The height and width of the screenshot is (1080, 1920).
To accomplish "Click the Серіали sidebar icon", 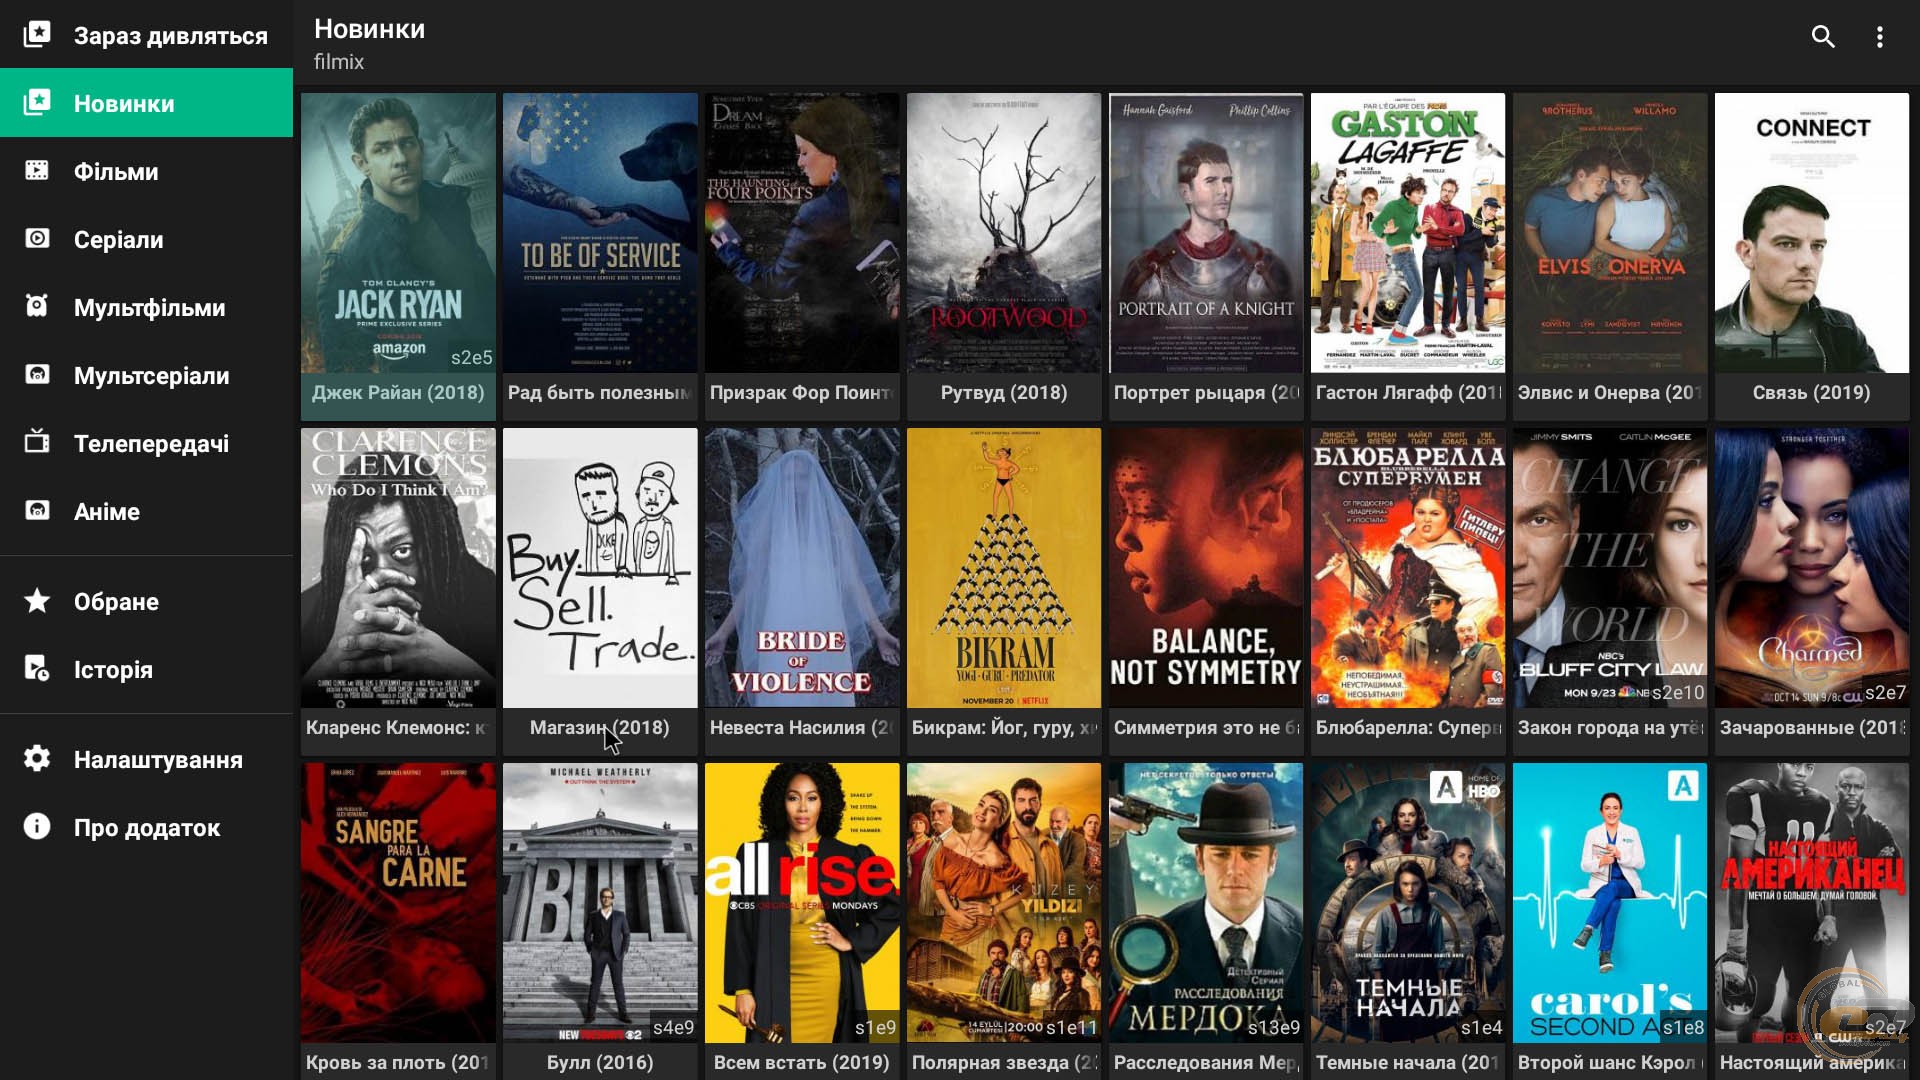I will point(37,239).
